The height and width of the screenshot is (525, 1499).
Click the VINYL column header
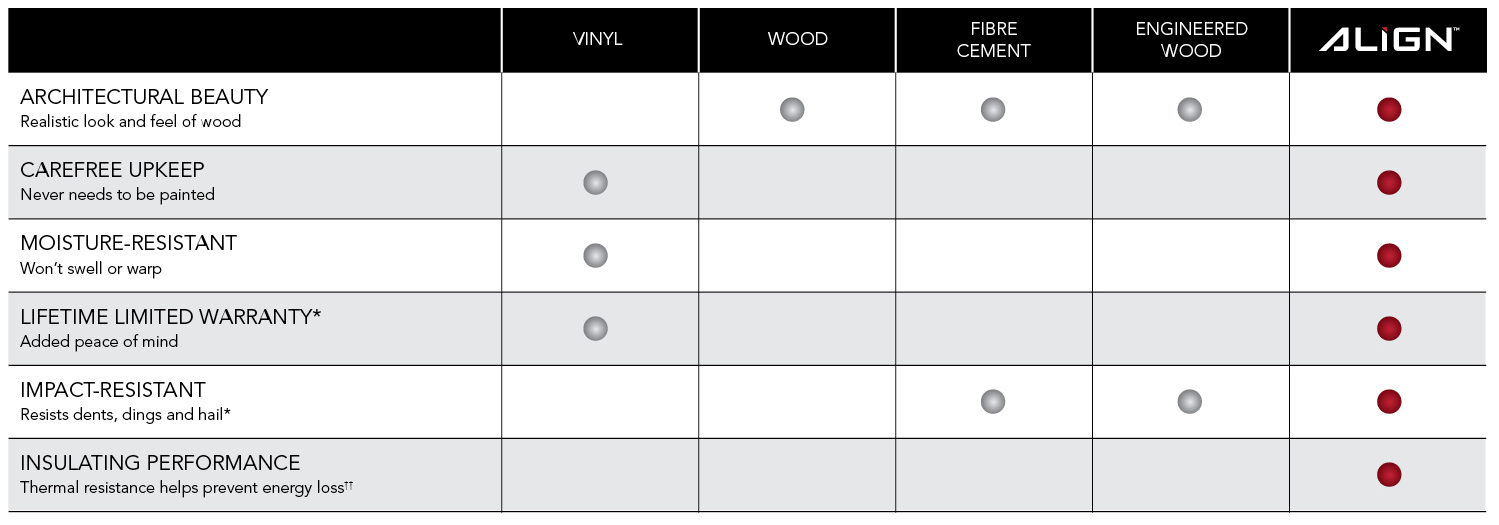pos(598,39)
